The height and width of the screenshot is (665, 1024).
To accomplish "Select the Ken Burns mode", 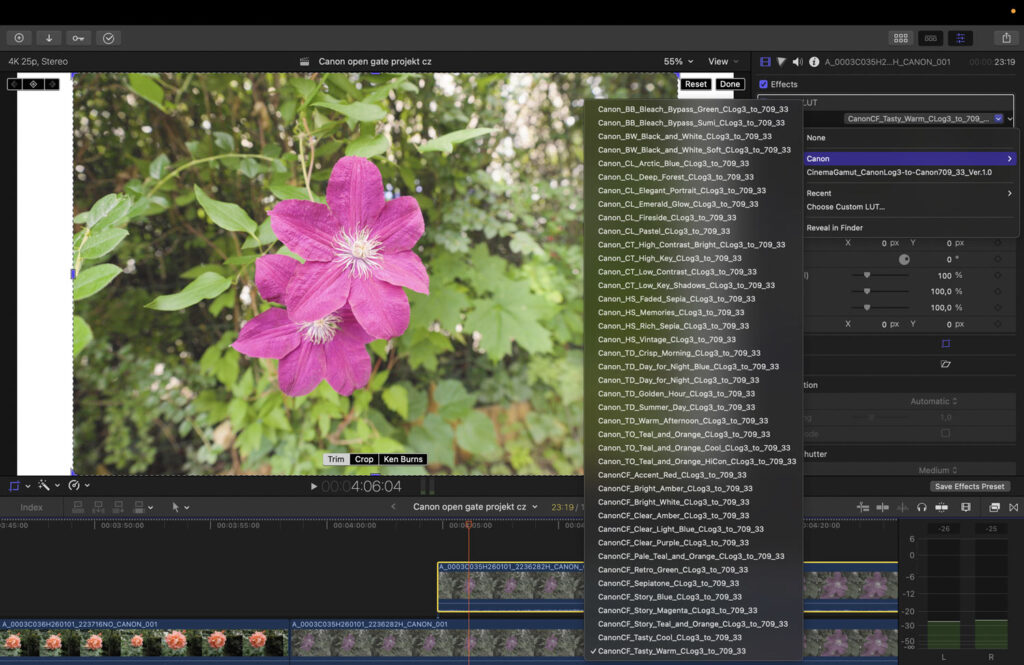I will coord(403,459).
